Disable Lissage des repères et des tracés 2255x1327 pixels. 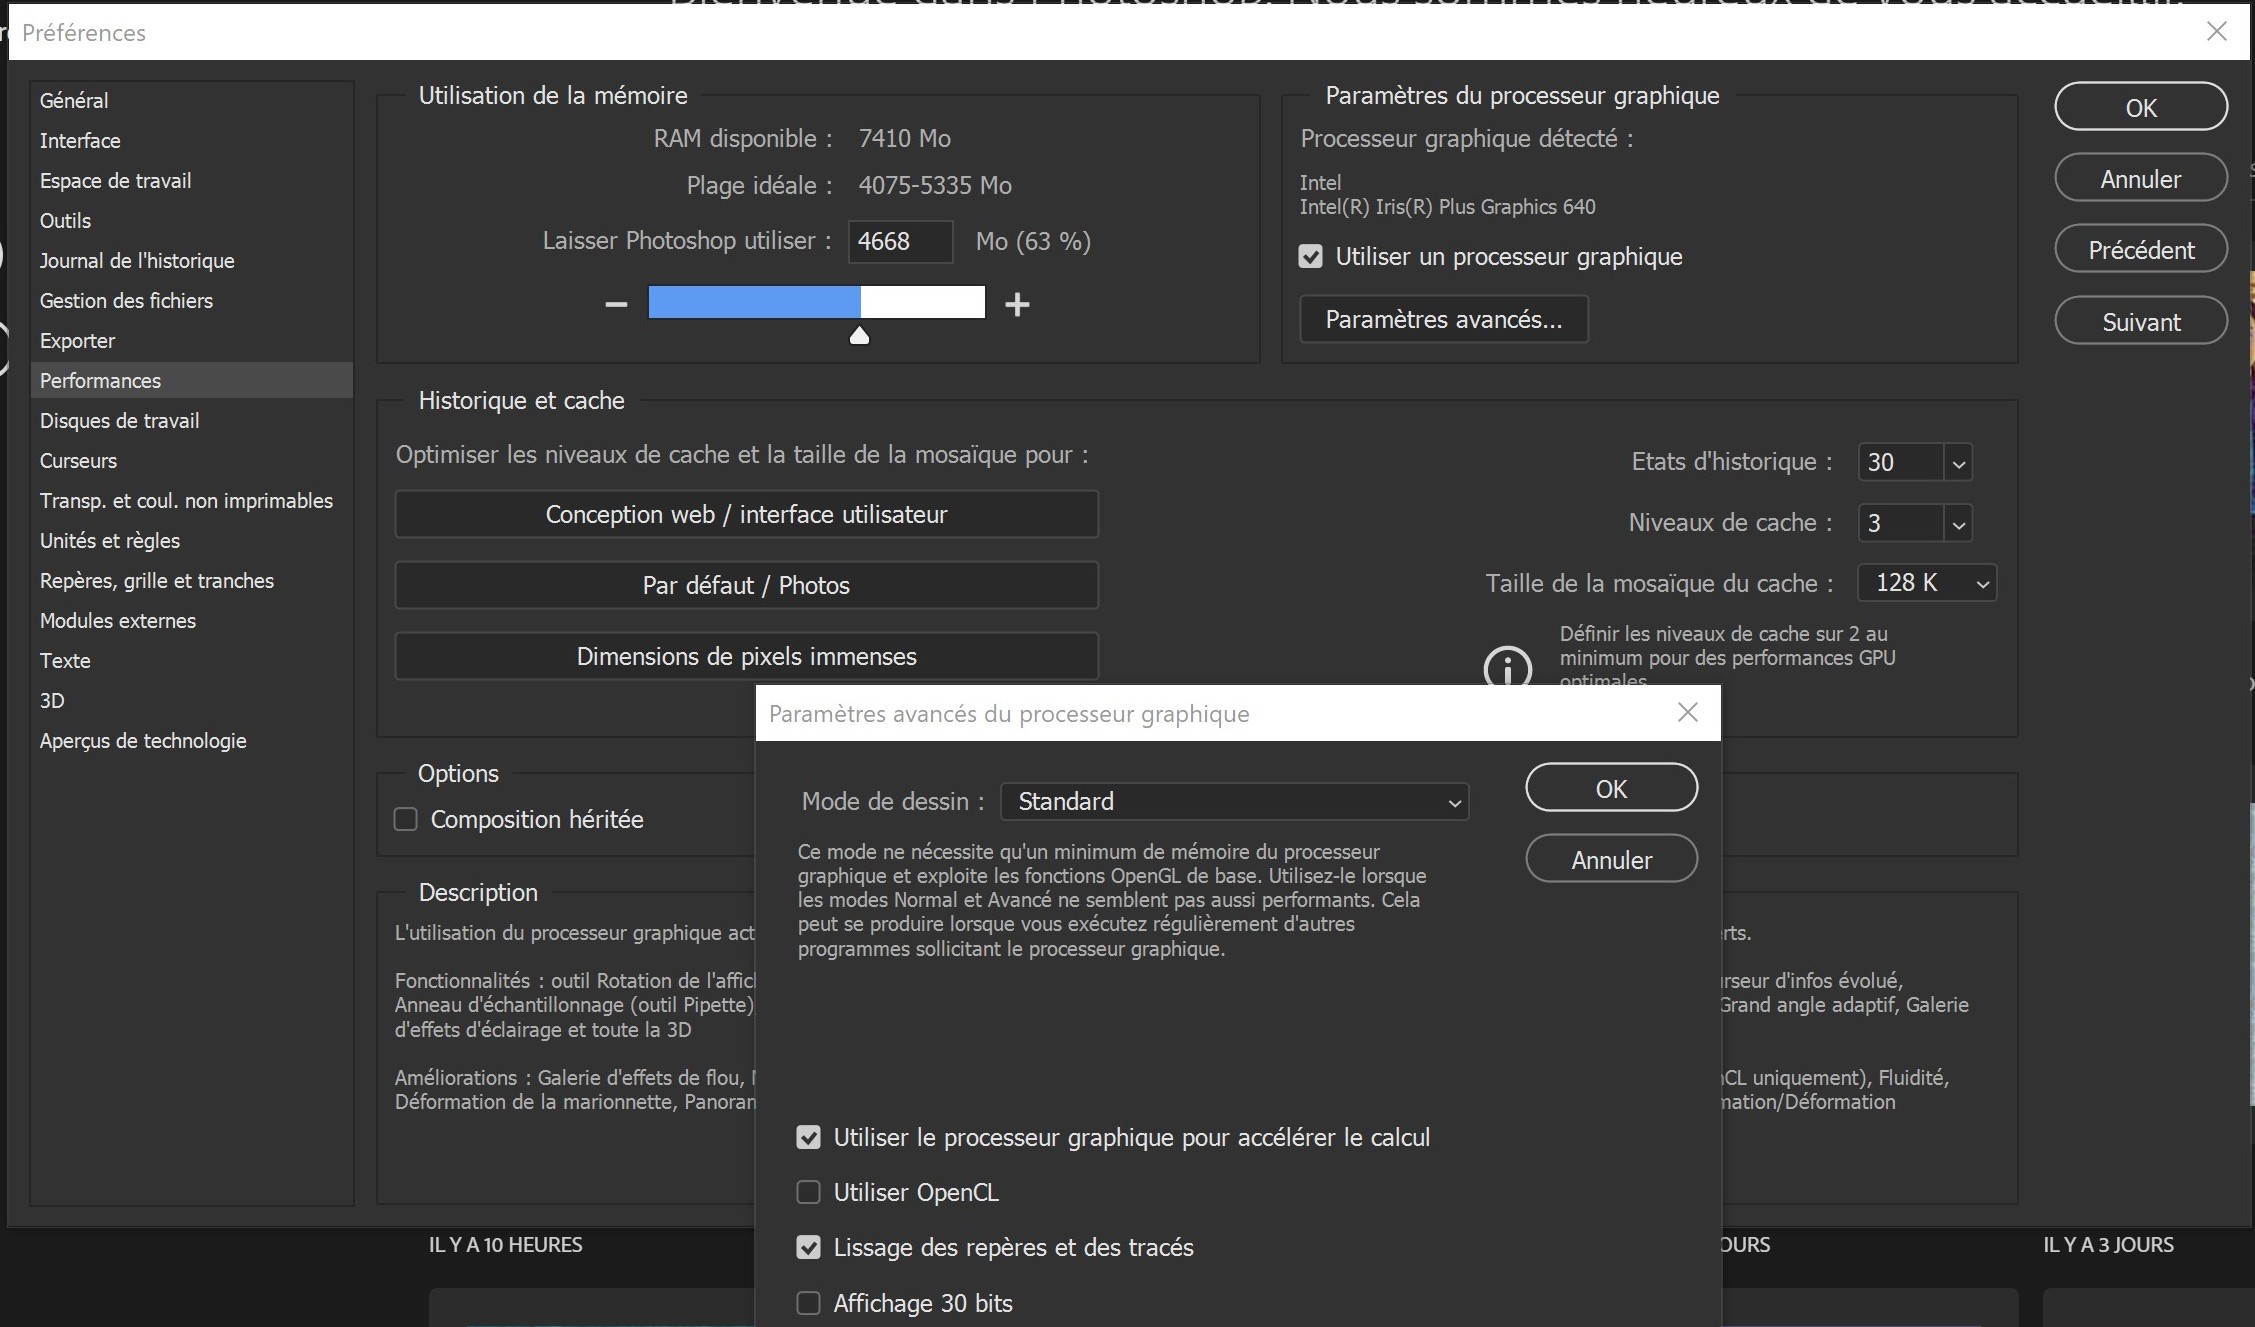808,1247
